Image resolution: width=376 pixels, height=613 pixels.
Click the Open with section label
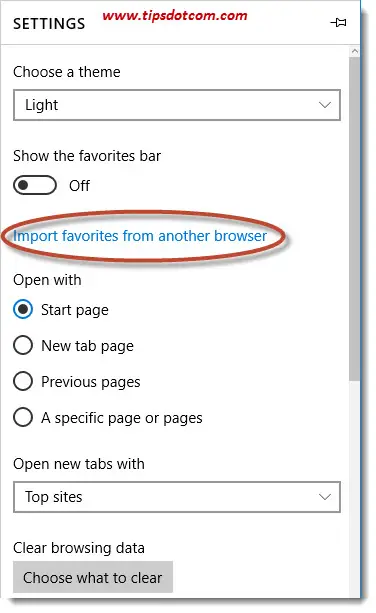[x=47, y=280]
